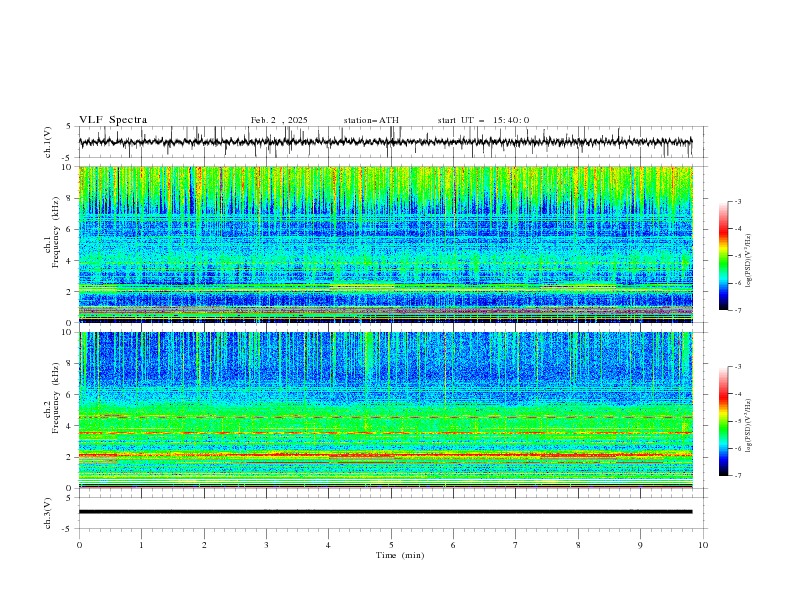Click the time axis tick label '0'
This screenshot has width=792, height=612.
pos(79,545)
